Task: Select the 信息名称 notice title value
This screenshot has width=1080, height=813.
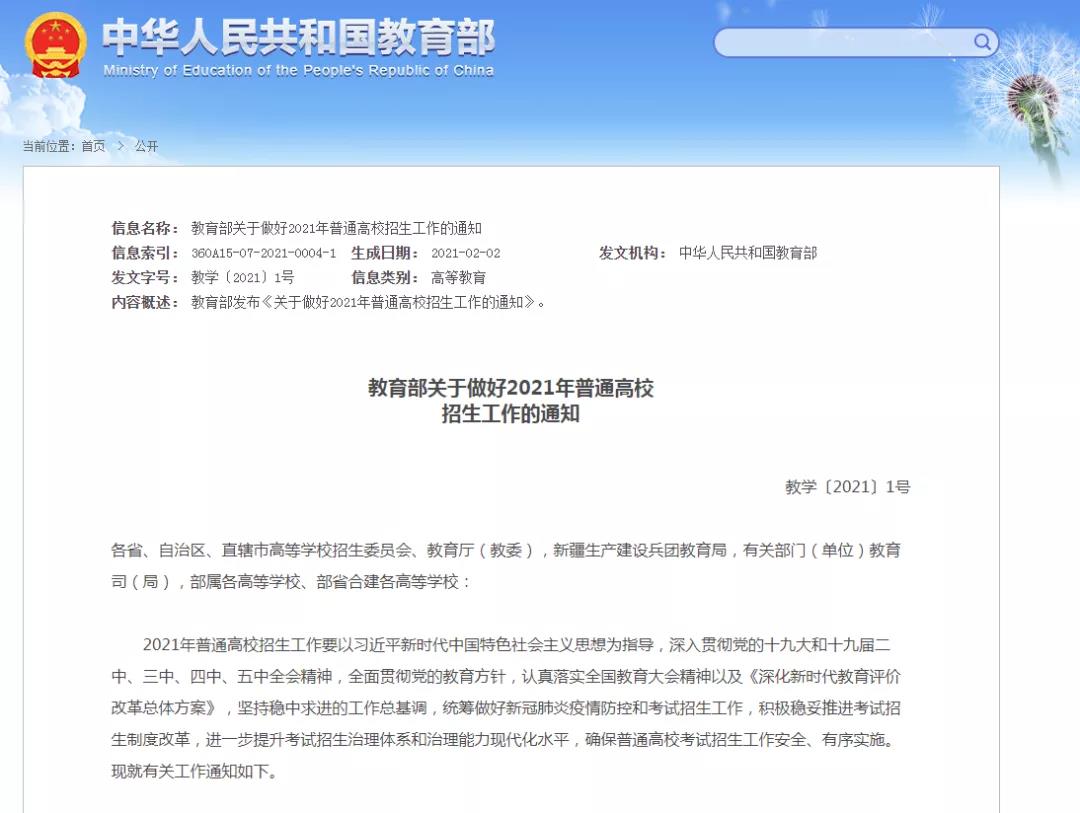Action: pyautogui.click(x=336, y=228)
